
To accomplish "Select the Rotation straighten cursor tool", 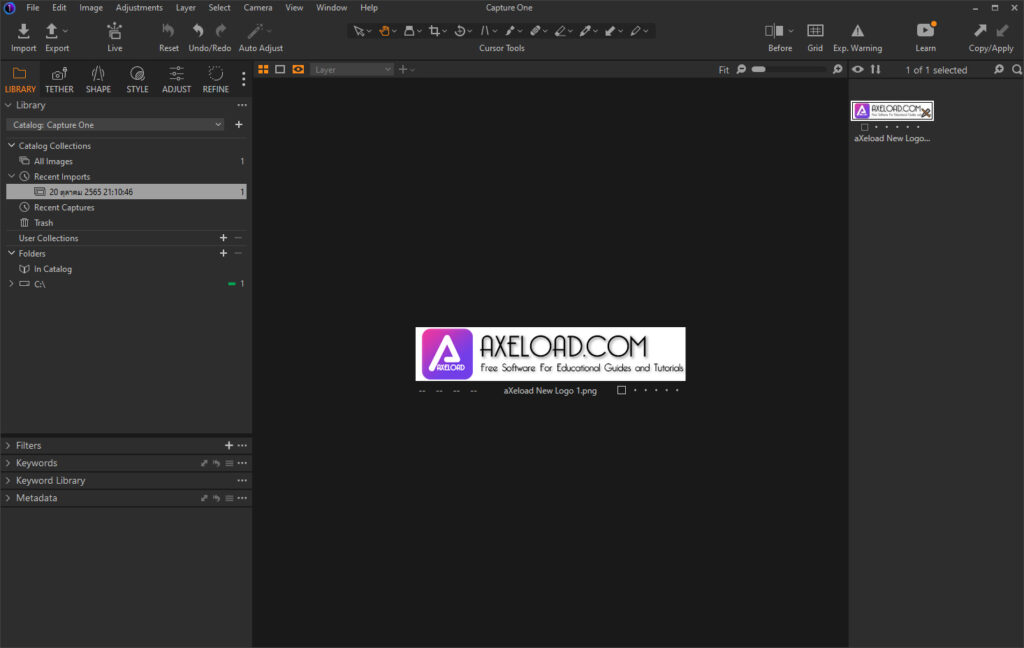I will pos(459,31).
